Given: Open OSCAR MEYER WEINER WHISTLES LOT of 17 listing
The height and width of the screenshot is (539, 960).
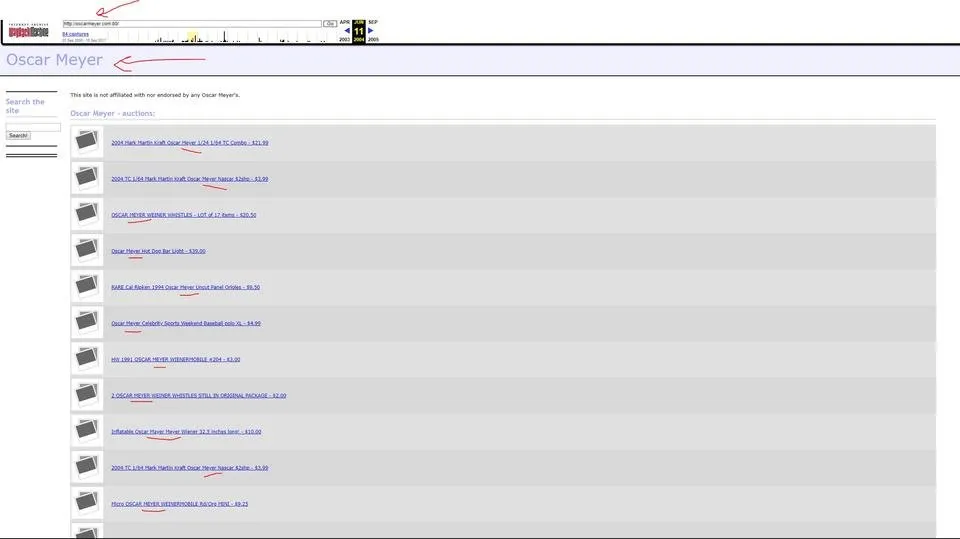Looking at the screenshot, I should coord(184,215).
